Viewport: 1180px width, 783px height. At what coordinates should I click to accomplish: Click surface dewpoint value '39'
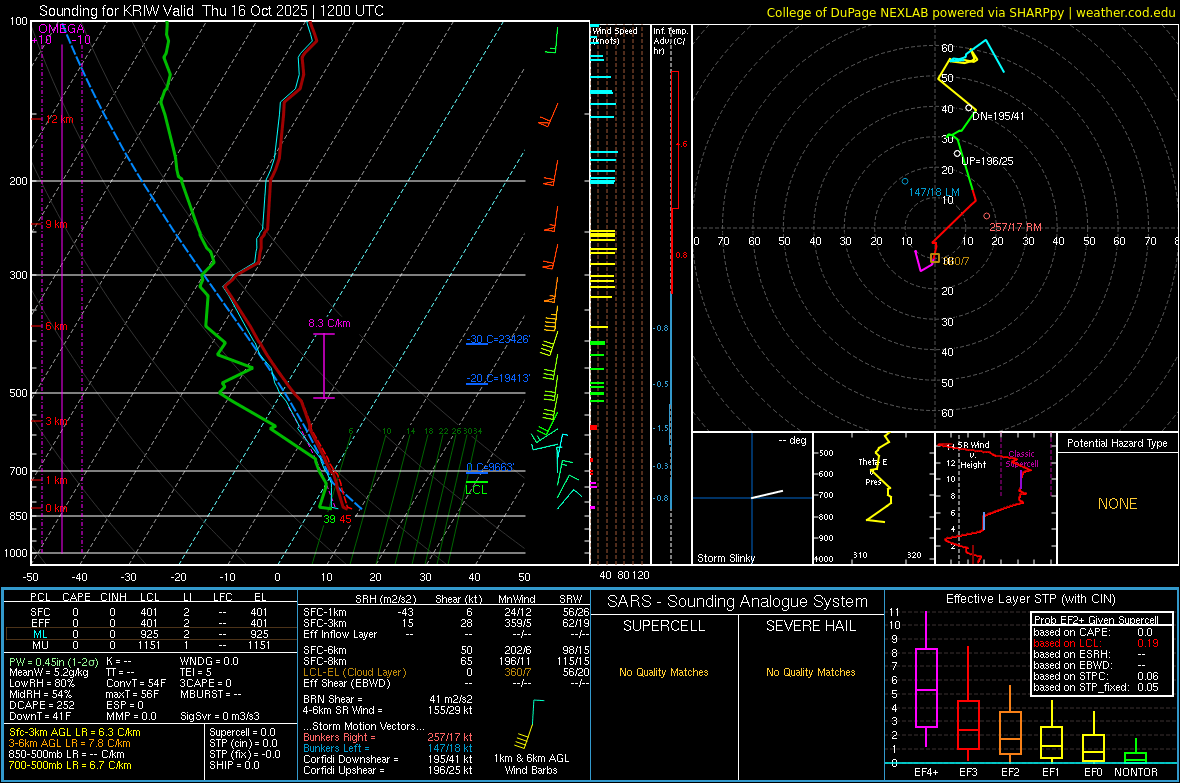click(330, 519)
